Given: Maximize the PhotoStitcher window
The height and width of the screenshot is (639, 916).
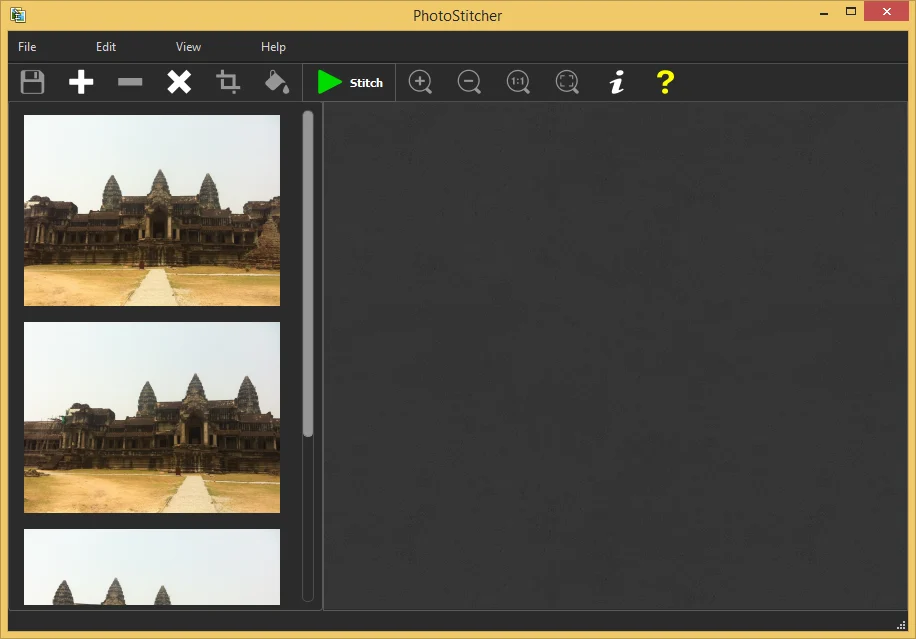Looking at the screenshot, I should [x=851, y=12].
